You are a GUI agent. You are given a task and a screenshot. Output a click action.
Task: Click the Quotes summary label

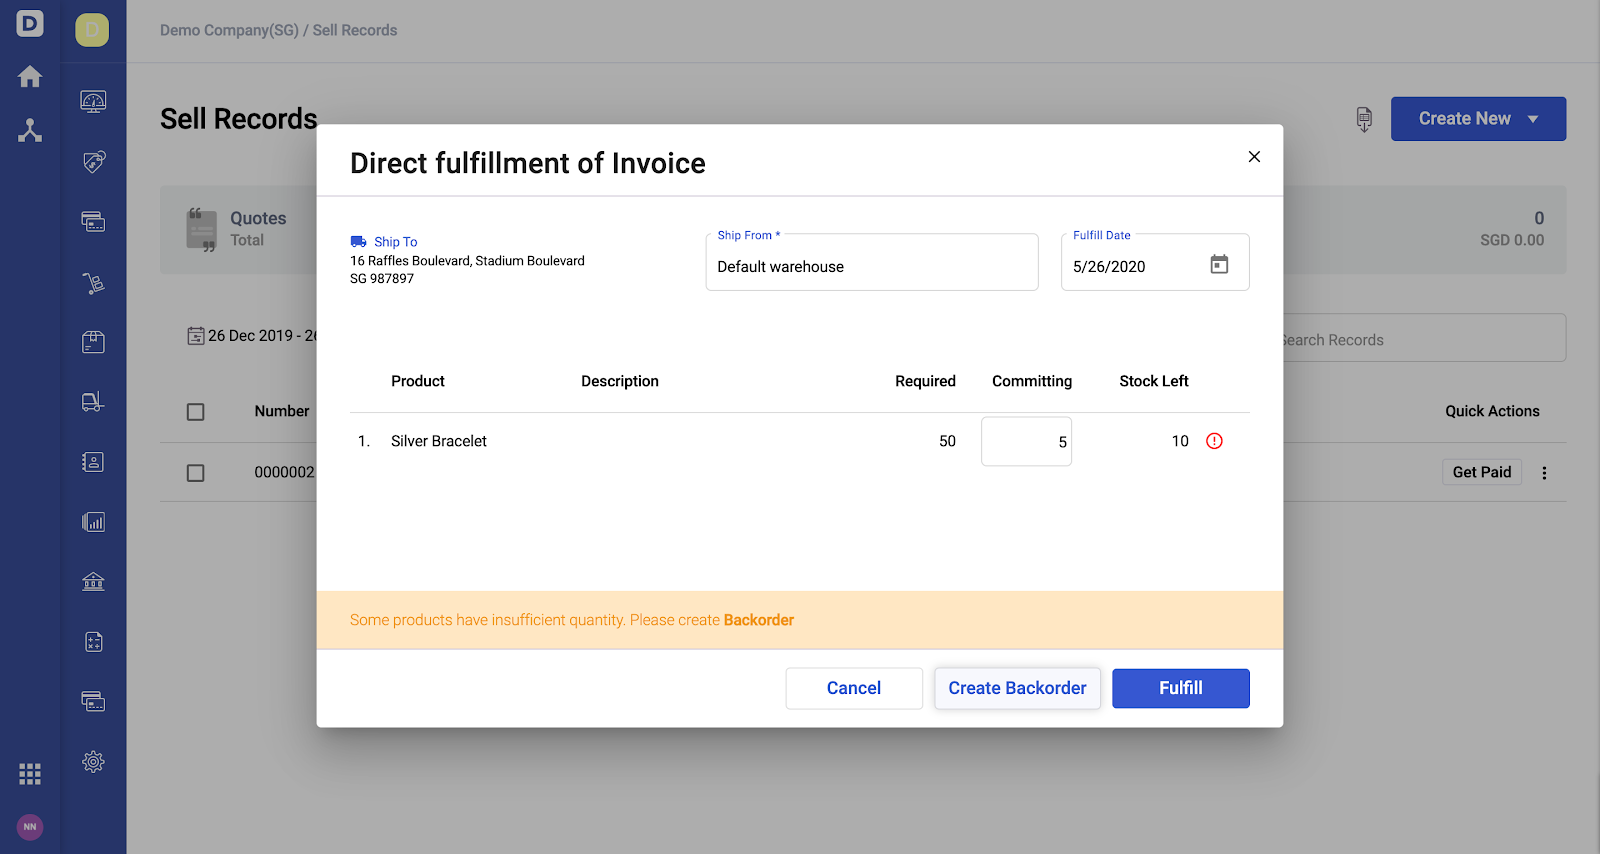pyautogui.click(x=258, y=218)
